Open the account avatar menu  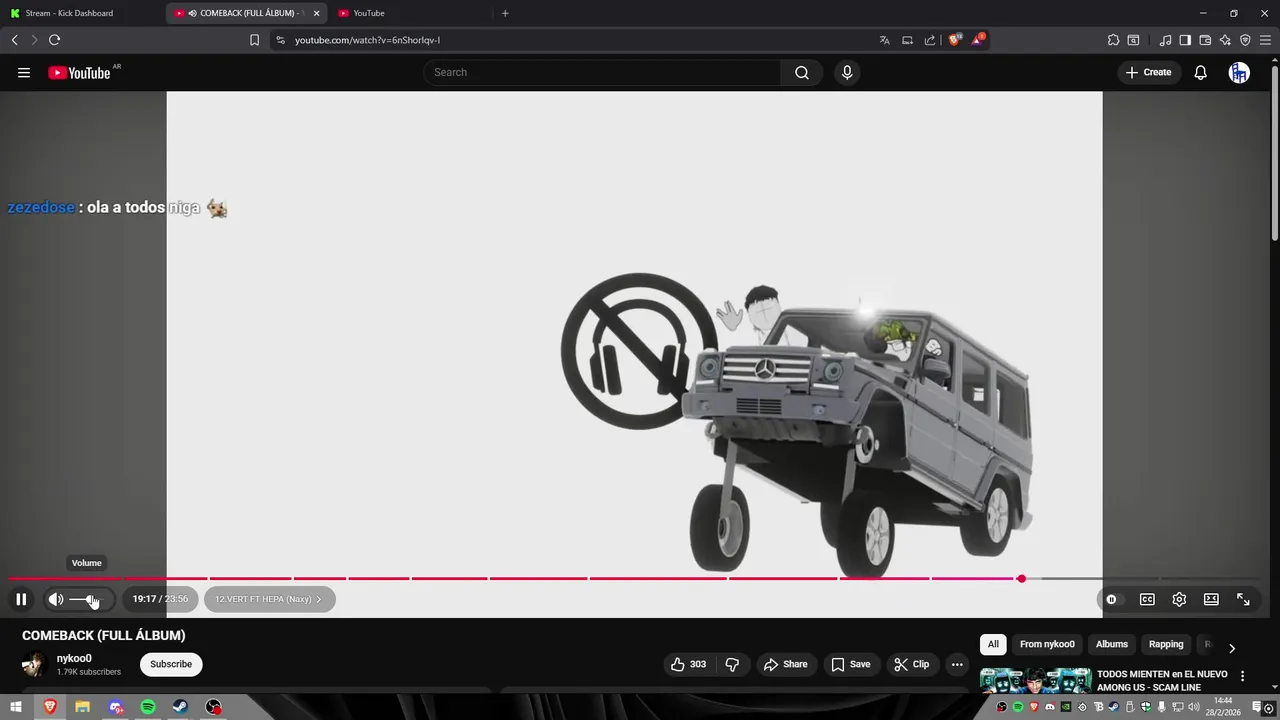pyautogui.click(x=1239, y=72)
